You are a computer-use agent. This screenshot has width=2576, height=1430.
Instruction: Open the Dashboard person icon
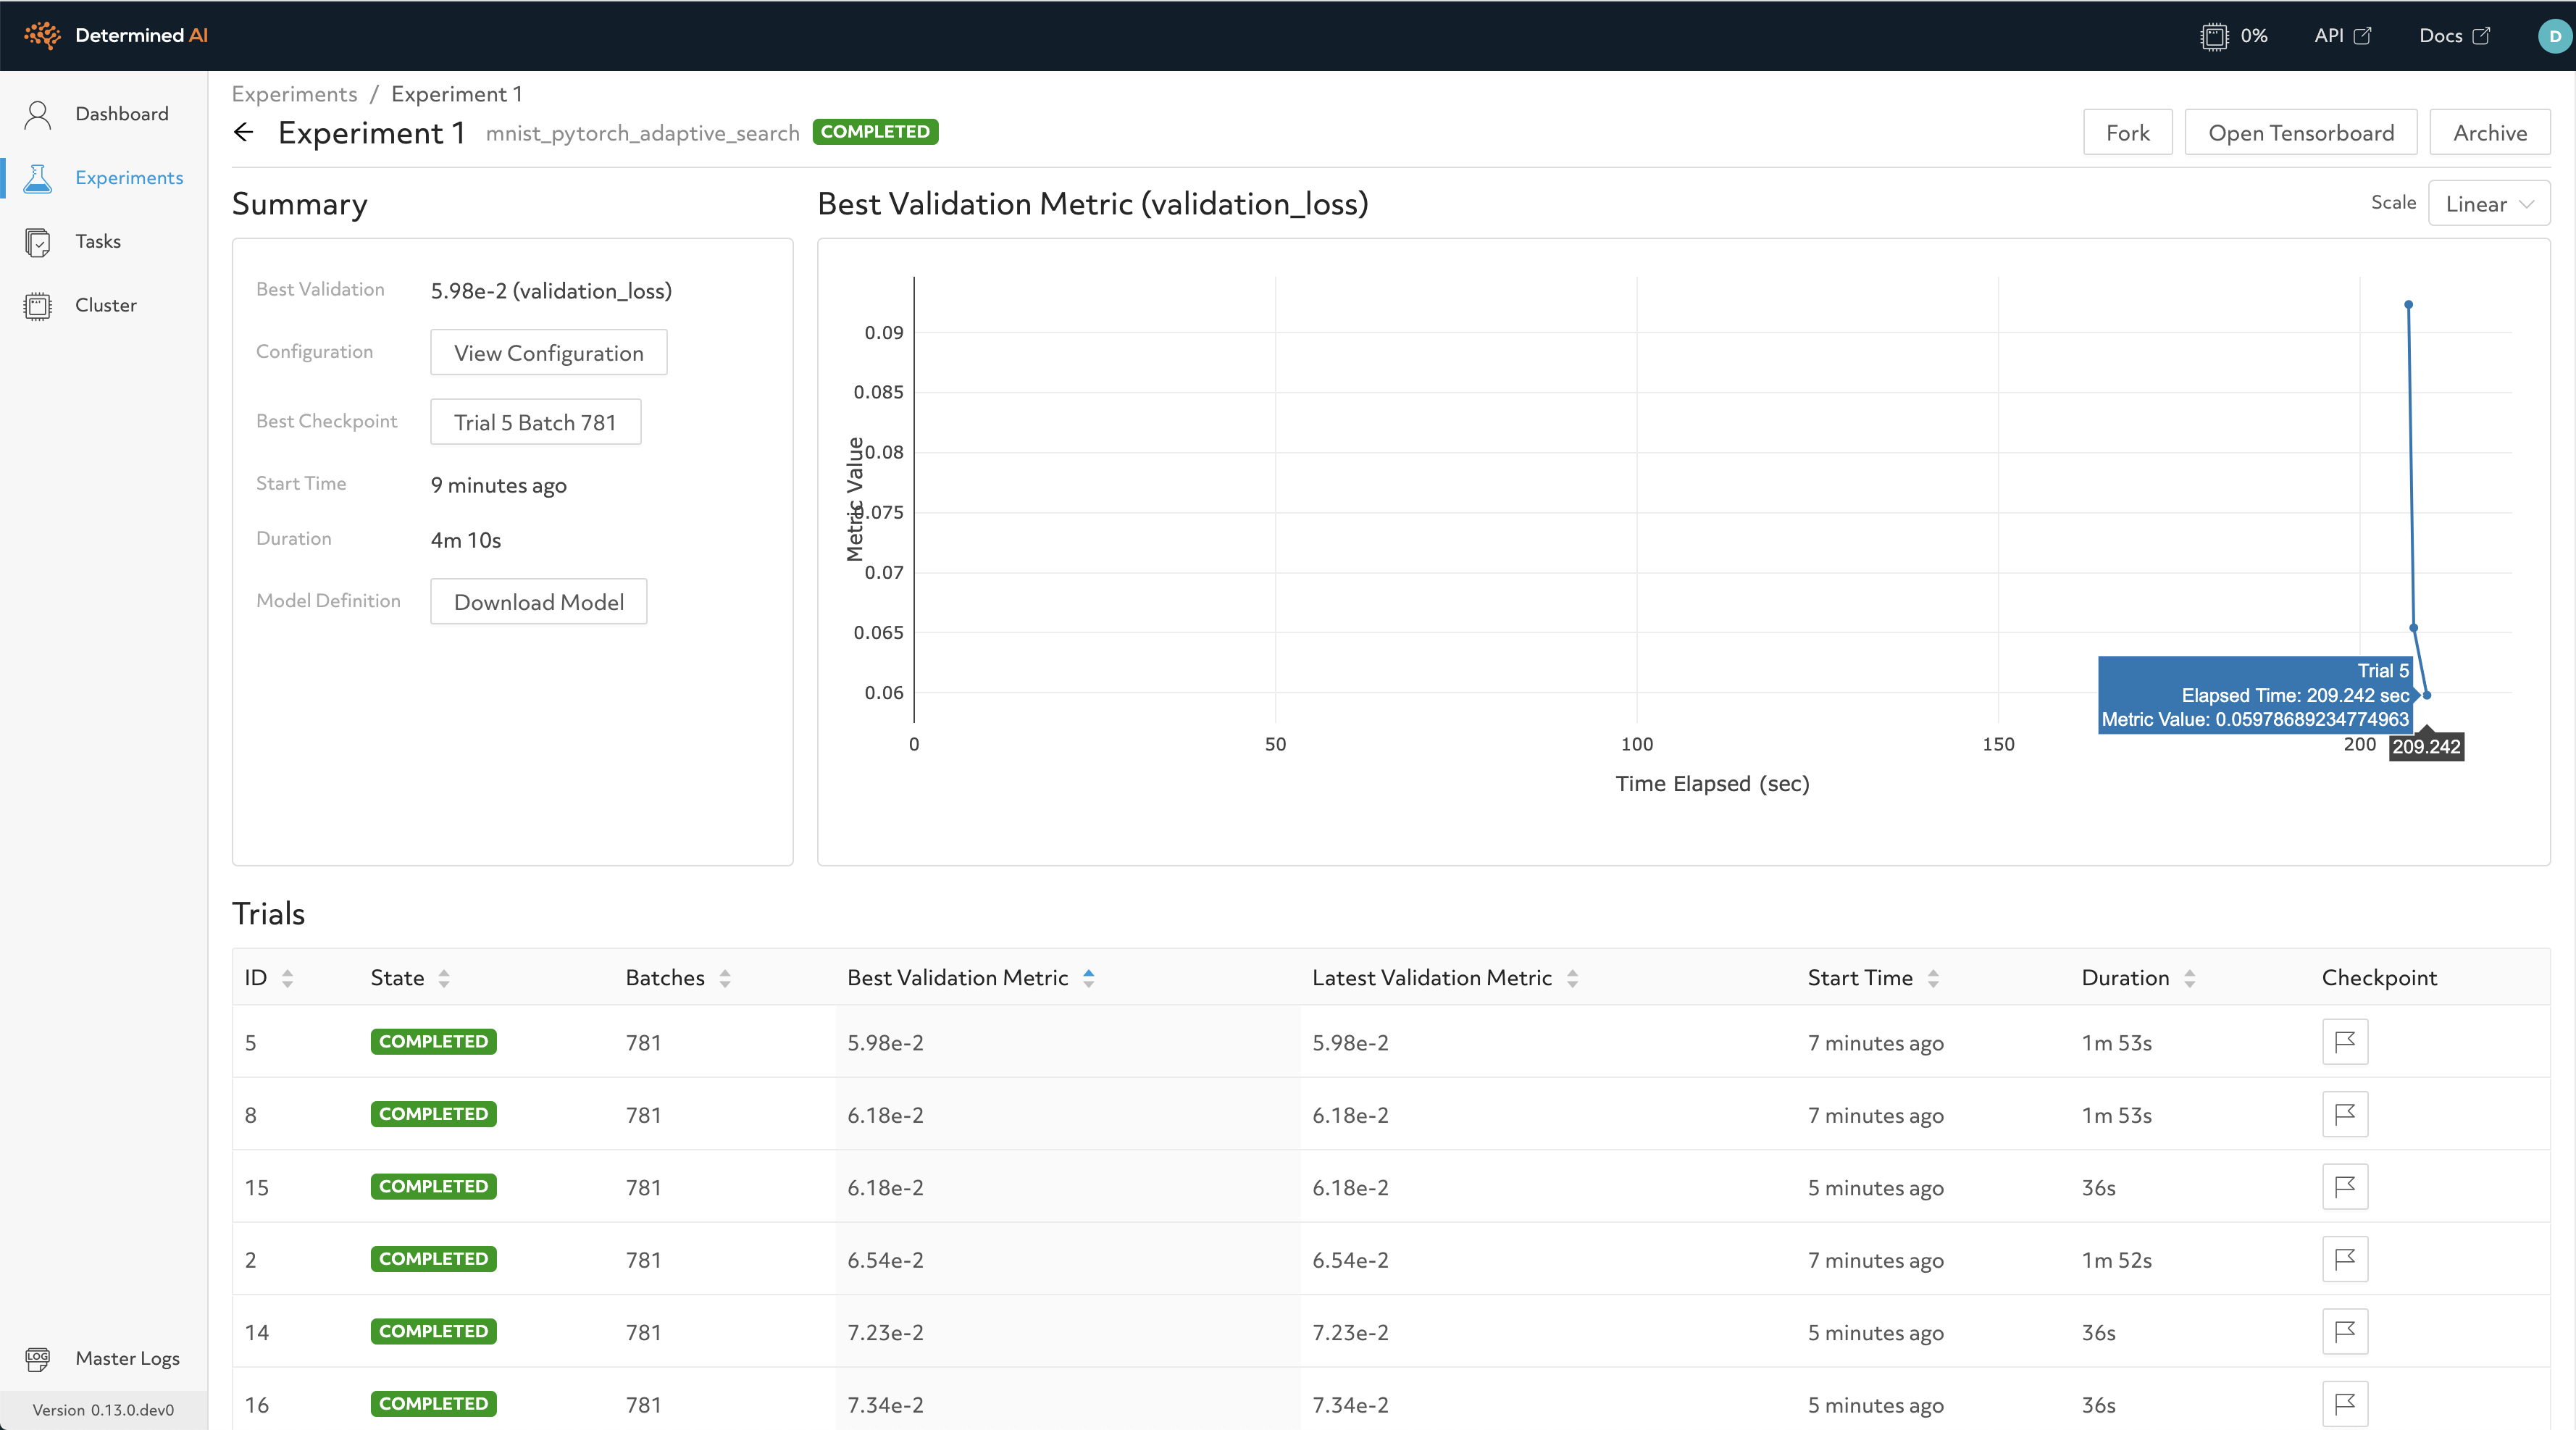point(38,114)
